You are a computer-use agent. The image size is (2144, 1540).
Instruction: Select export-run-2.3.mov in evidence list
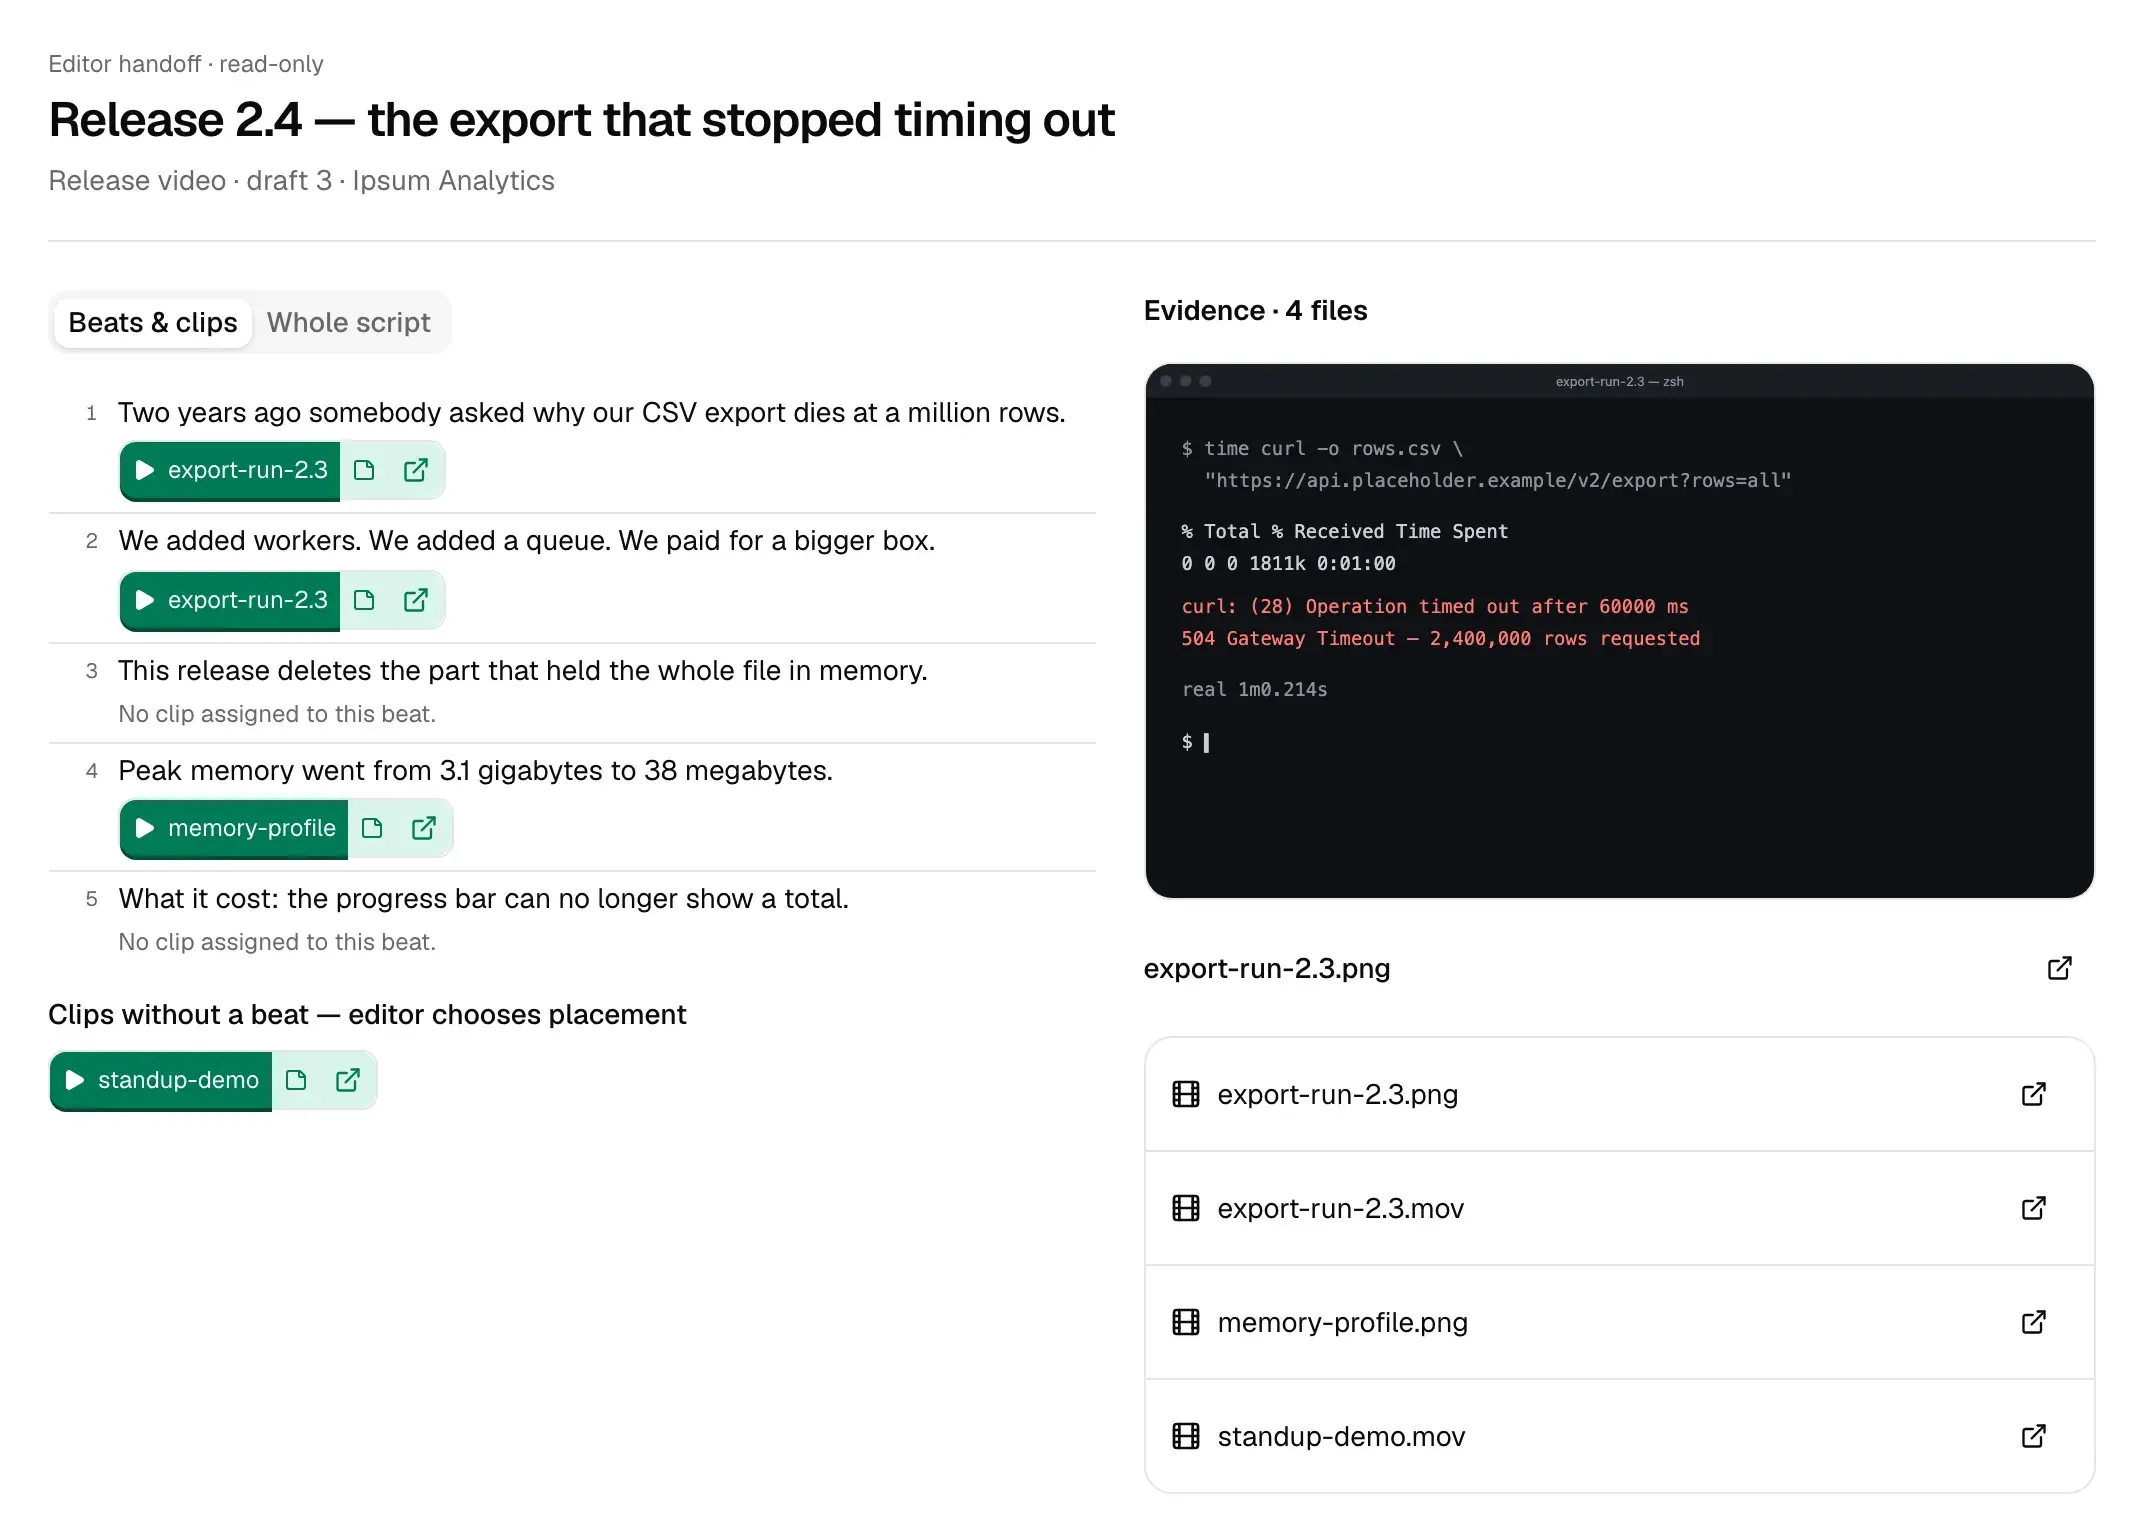click(x=1619, y=1208)
